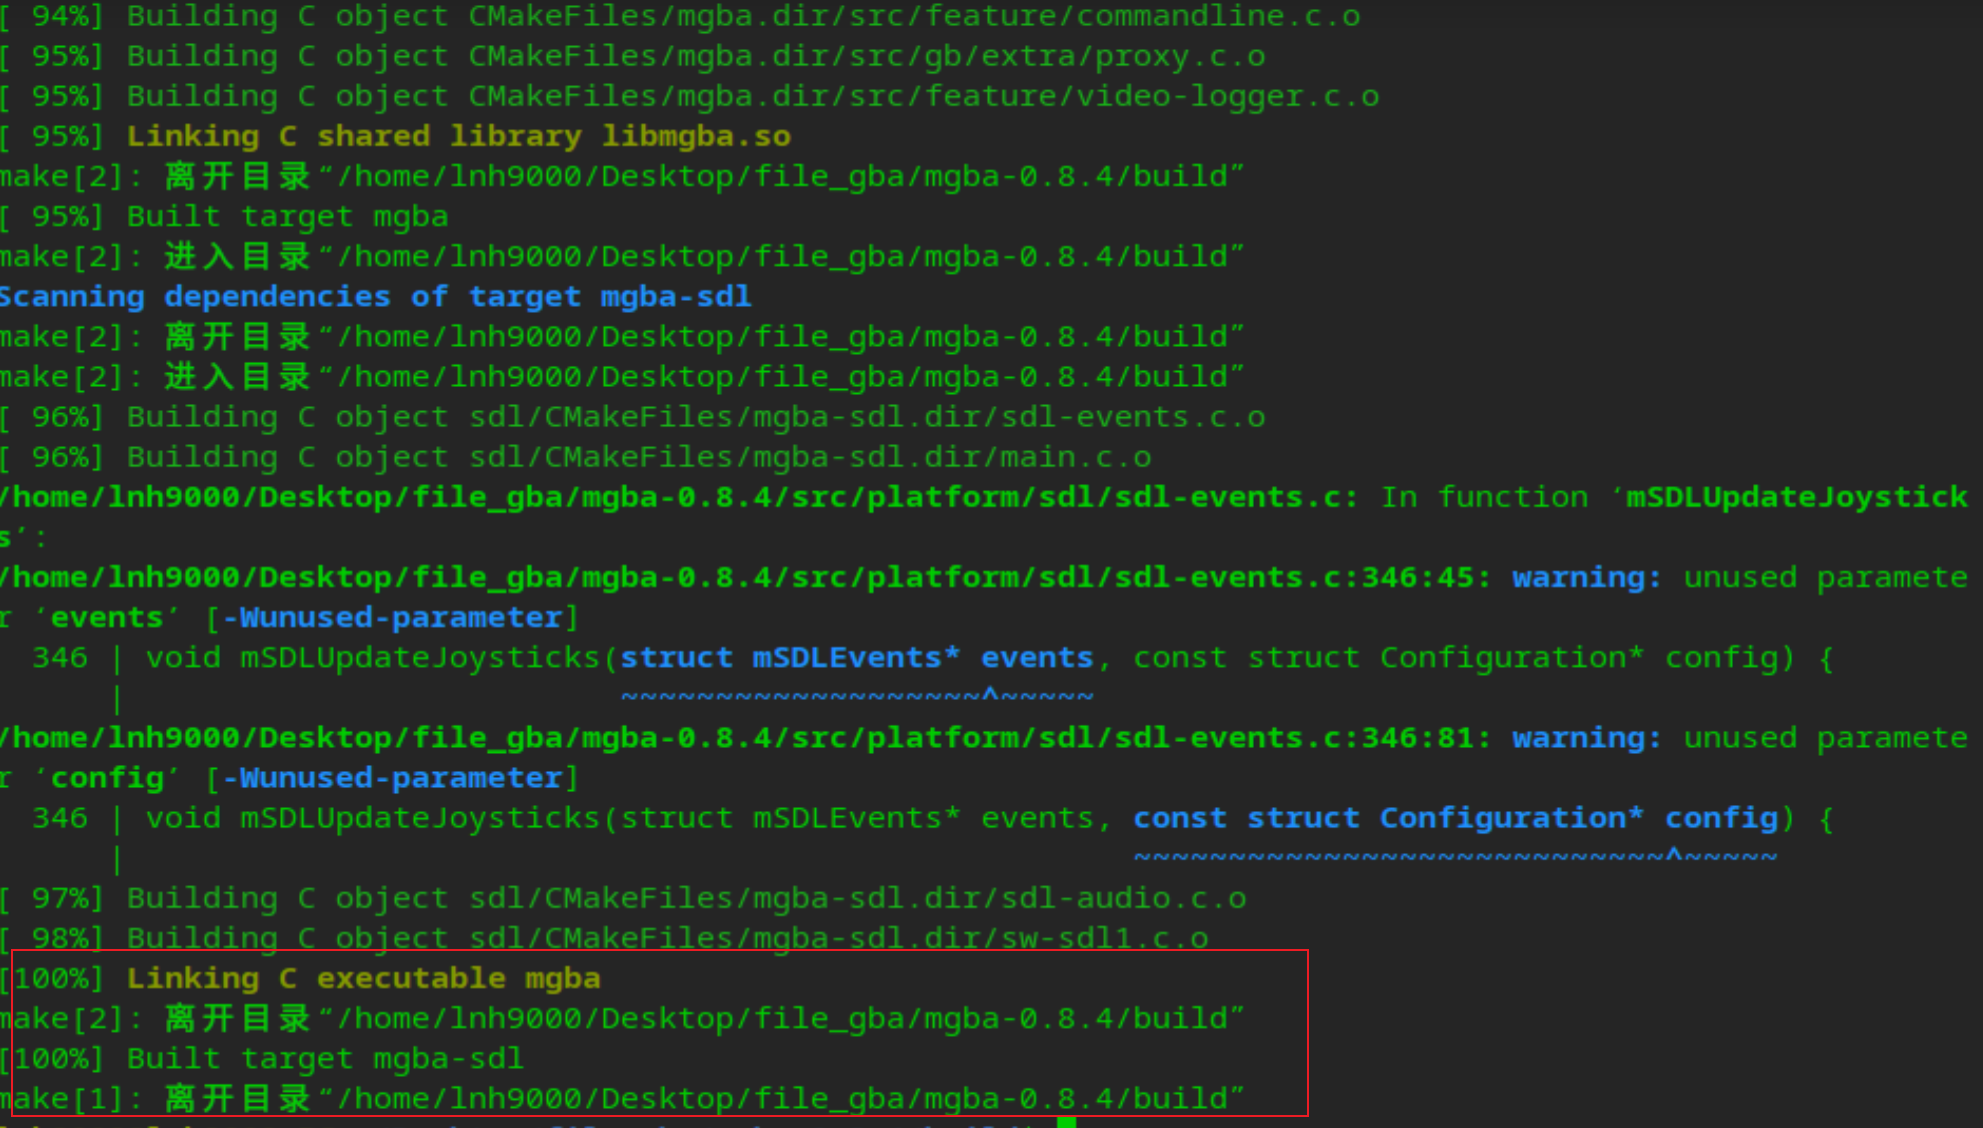
Task: Click '[100%] Built target mgba-sdl' line
Action: click(262, 1057)
